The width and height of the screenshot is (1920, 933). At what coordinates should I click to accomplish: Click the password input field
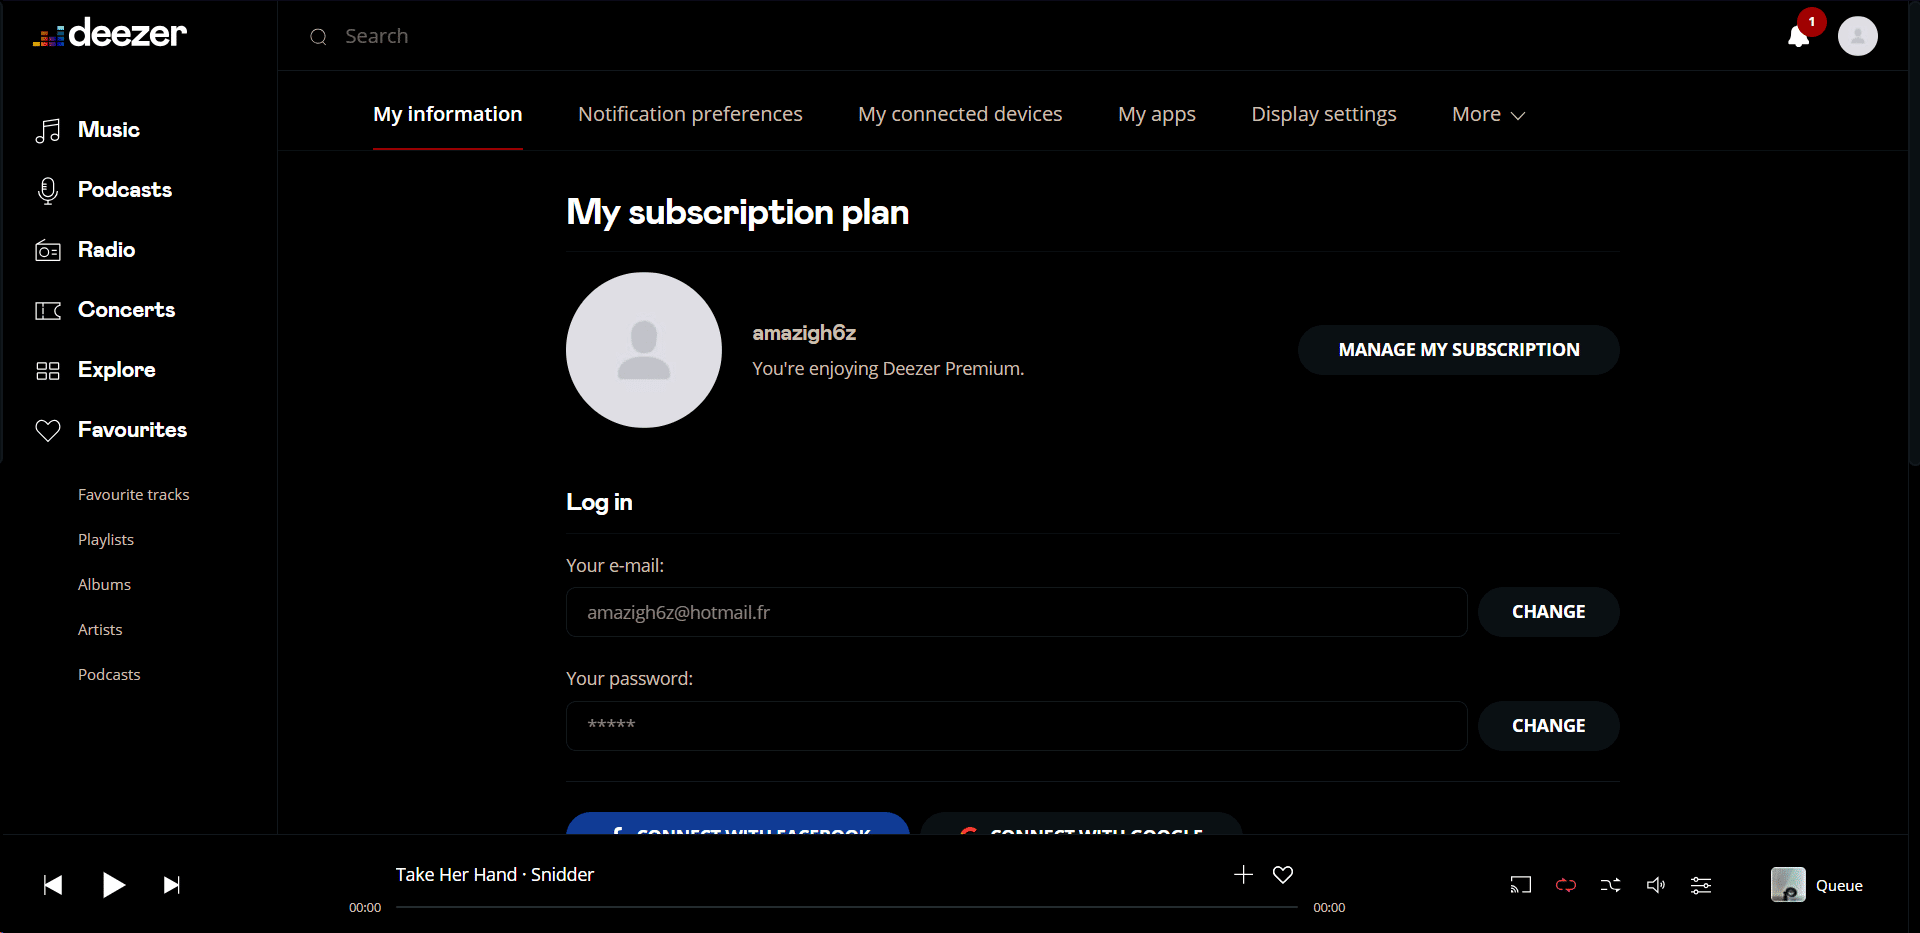pyautogui.click(x=1017, y=726)
